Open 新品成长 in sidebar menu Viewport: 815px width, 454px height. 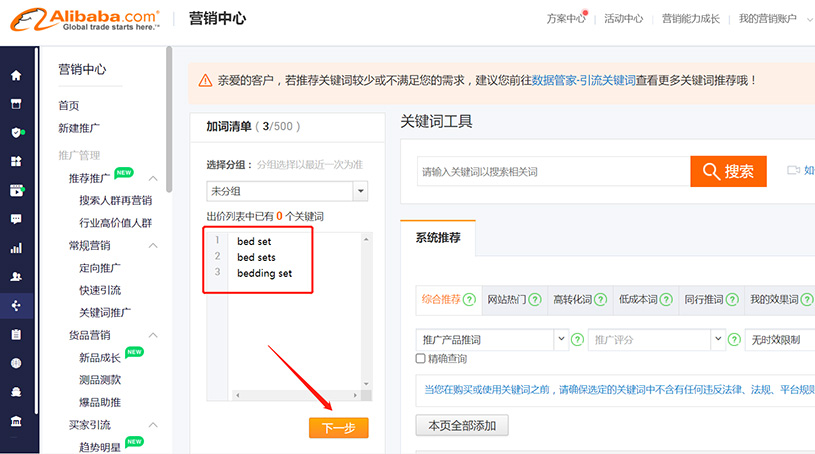[x=100, y=357]
